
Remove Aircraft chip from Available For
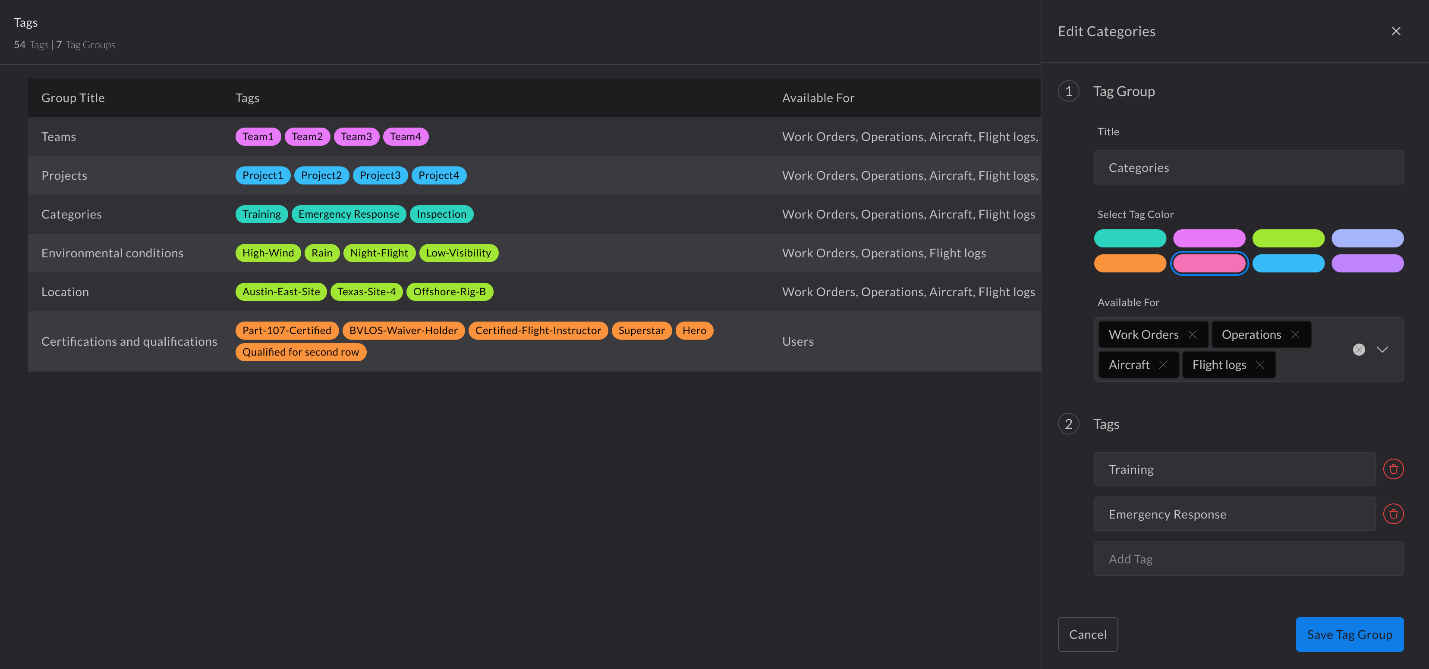pyautogui.click(x=1163, y=365)
